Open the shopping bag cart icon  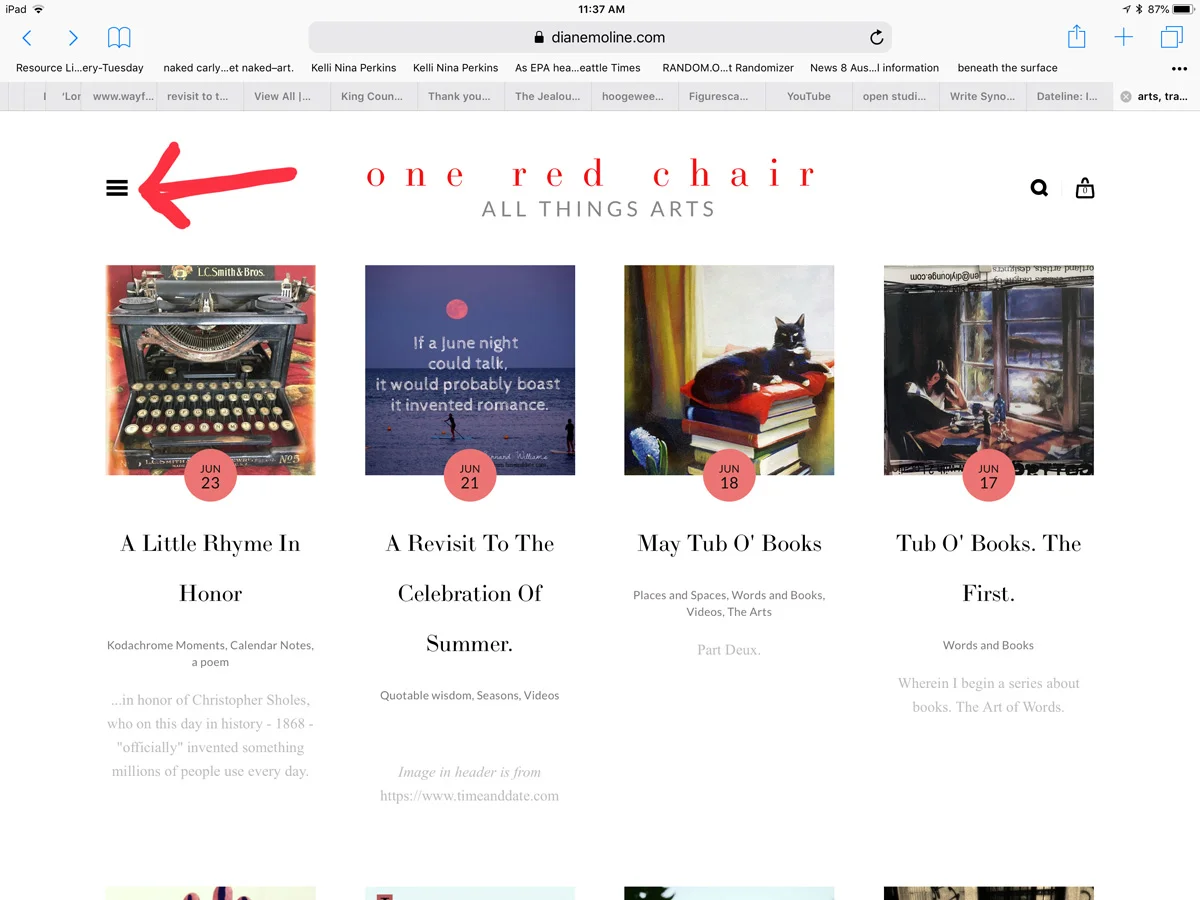click(1085, 188)
